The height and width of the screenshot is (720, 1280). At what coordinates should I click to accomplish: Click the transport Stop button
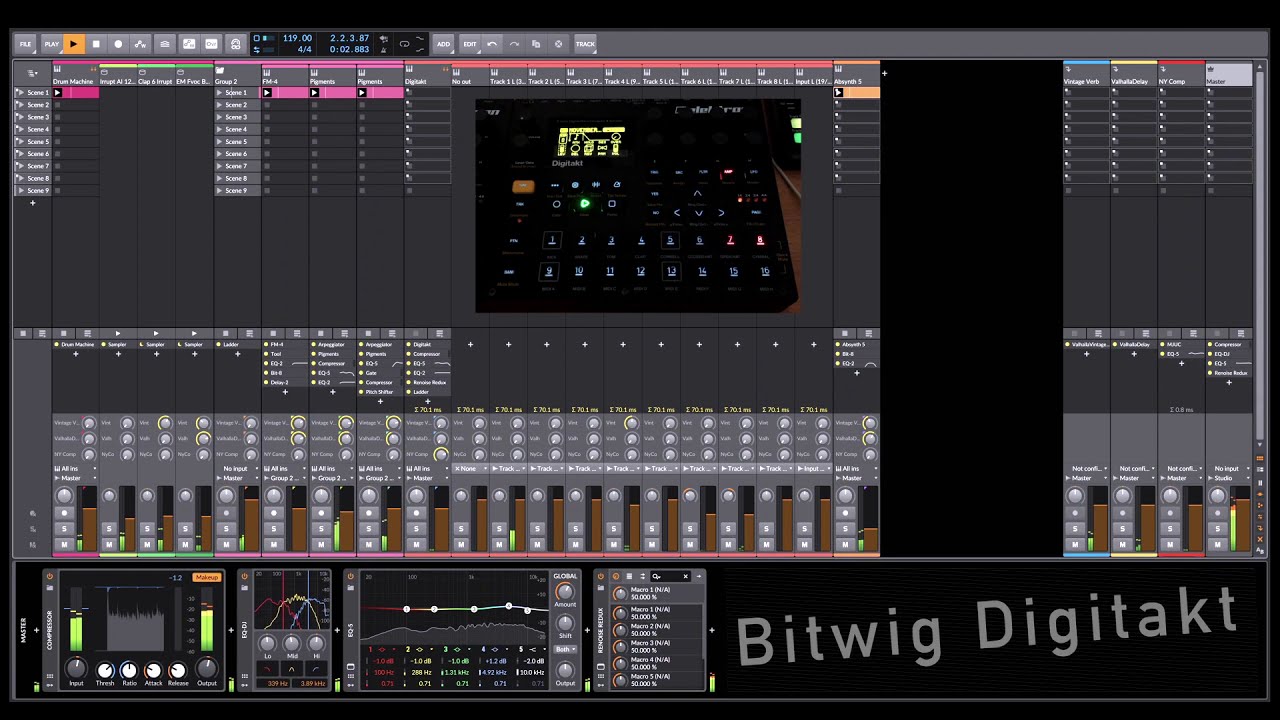(96, 44)
